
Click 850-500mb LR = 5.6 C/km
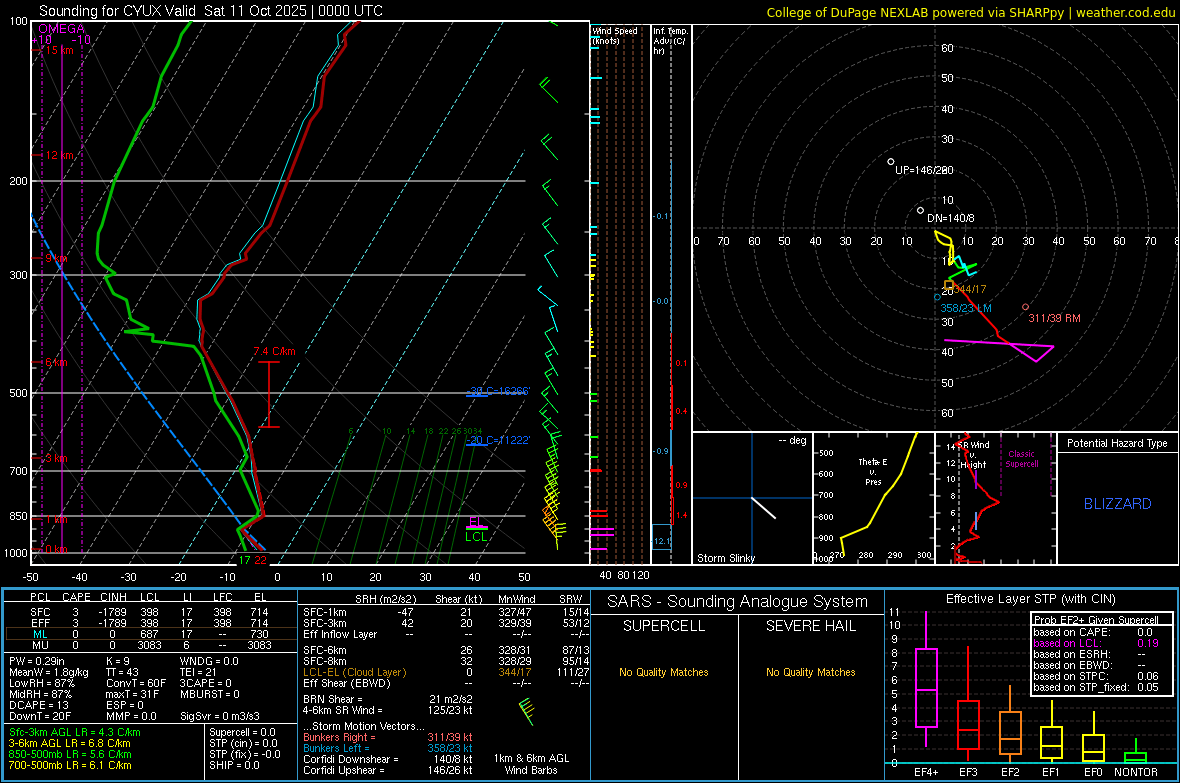point(70,754)
